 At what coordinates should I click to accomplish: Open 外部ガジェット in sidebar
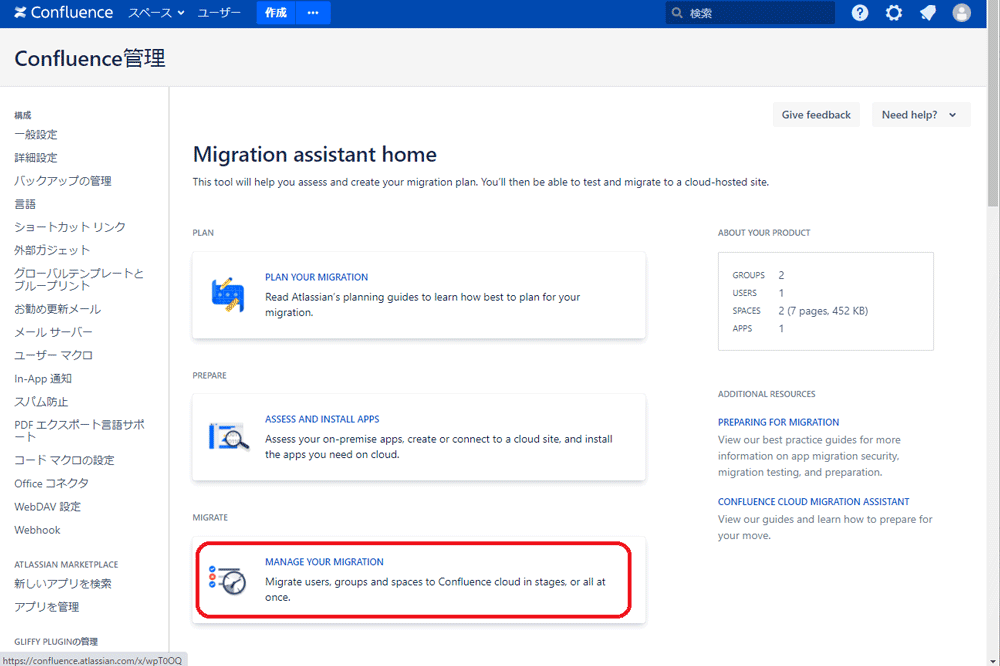[52, 250]
